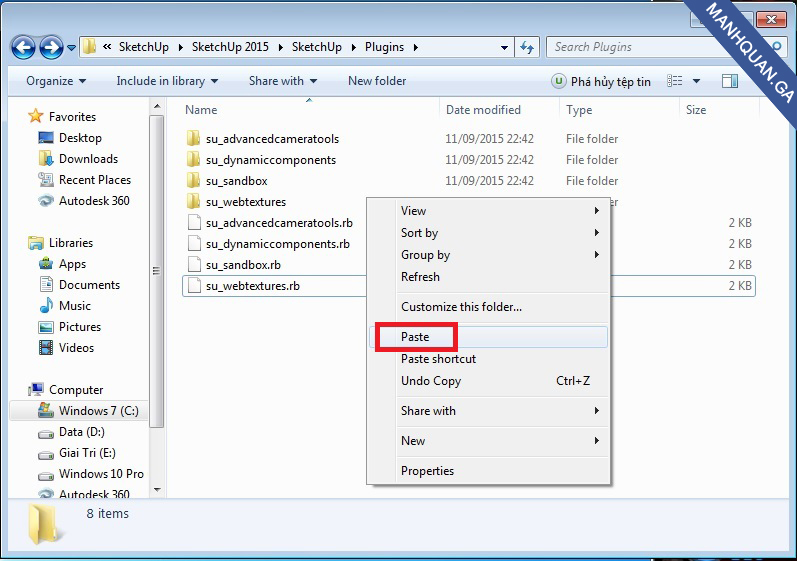Select Windows 7 (C:) drive
The height and width of the screenshot is (561, 797).
tap(79, 411)
